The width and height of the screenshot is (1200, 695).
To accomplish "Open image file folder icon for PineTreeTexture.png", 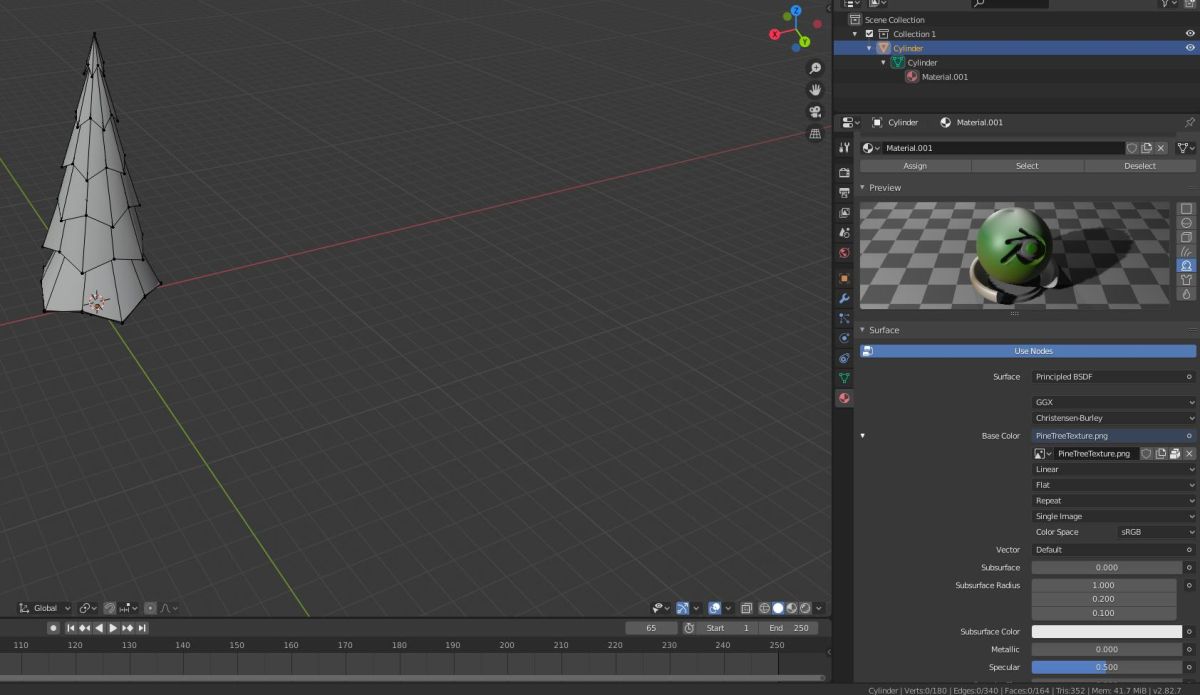I will click(1175, 453).
